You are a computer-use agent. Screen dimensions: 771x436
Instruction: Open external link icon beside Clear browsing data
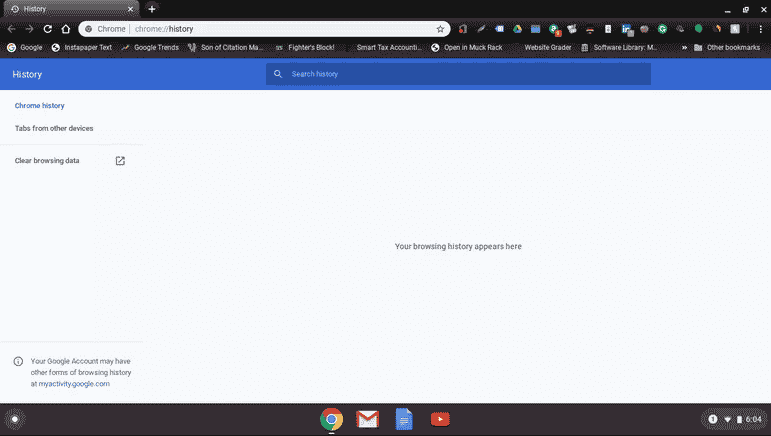(x=120, y=161)
